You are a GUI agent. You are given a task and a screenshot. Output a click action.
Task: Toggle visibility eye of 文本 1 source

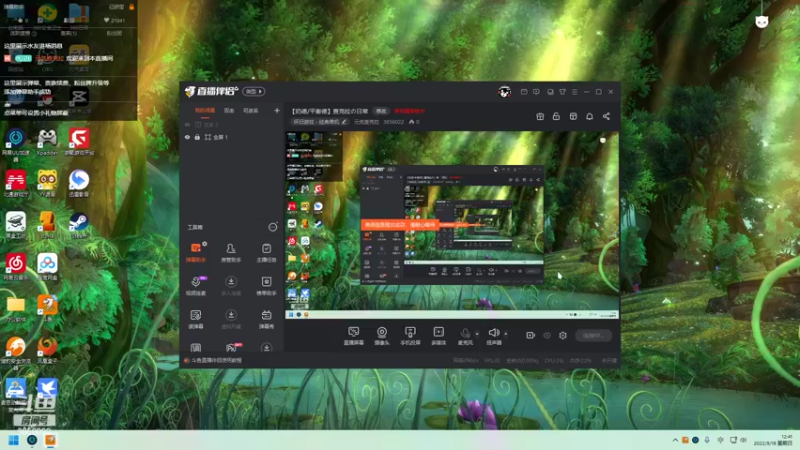pos(187,124)
